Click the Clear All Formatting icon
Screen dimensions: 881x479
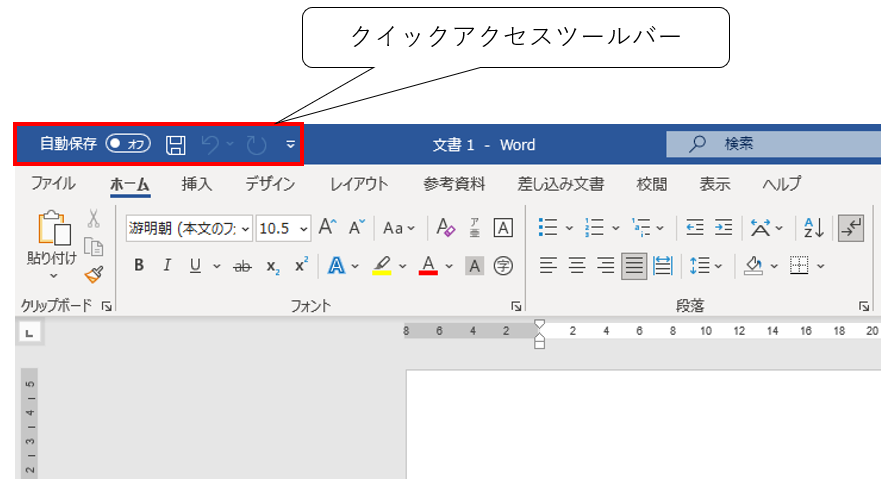point(446,228)
